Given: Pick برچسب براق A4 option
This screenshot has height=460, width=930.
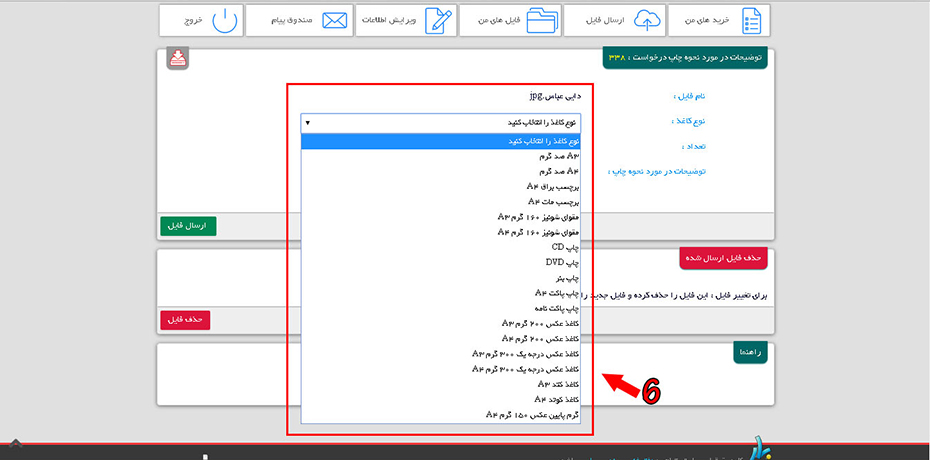Looking at the screenshot, I should click(553, 186).
